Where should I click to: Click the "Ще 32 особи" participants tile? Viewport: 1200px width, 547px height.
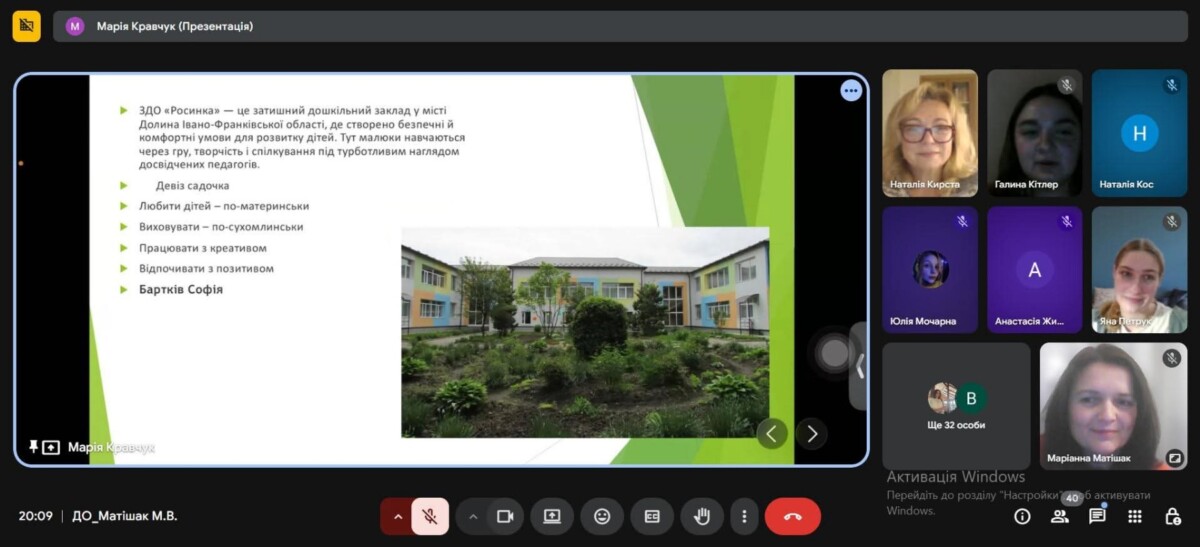956,405
